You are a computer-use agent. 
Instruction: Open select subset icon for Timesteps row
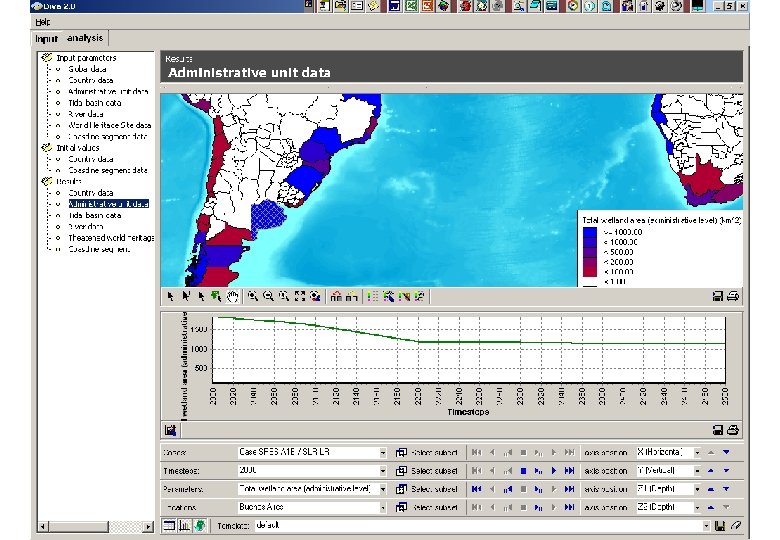[401, 471]
